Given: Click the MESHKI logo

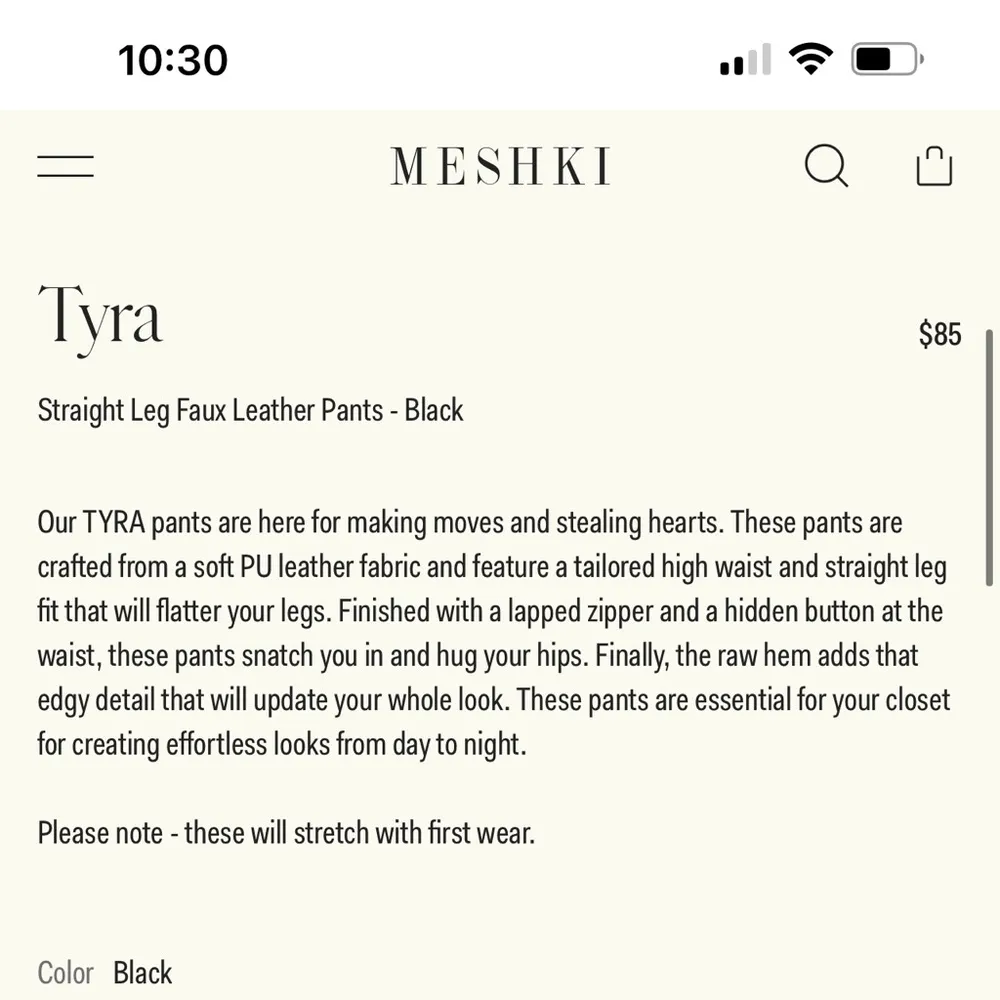Looking at the screenshot, I should (500, 166).
